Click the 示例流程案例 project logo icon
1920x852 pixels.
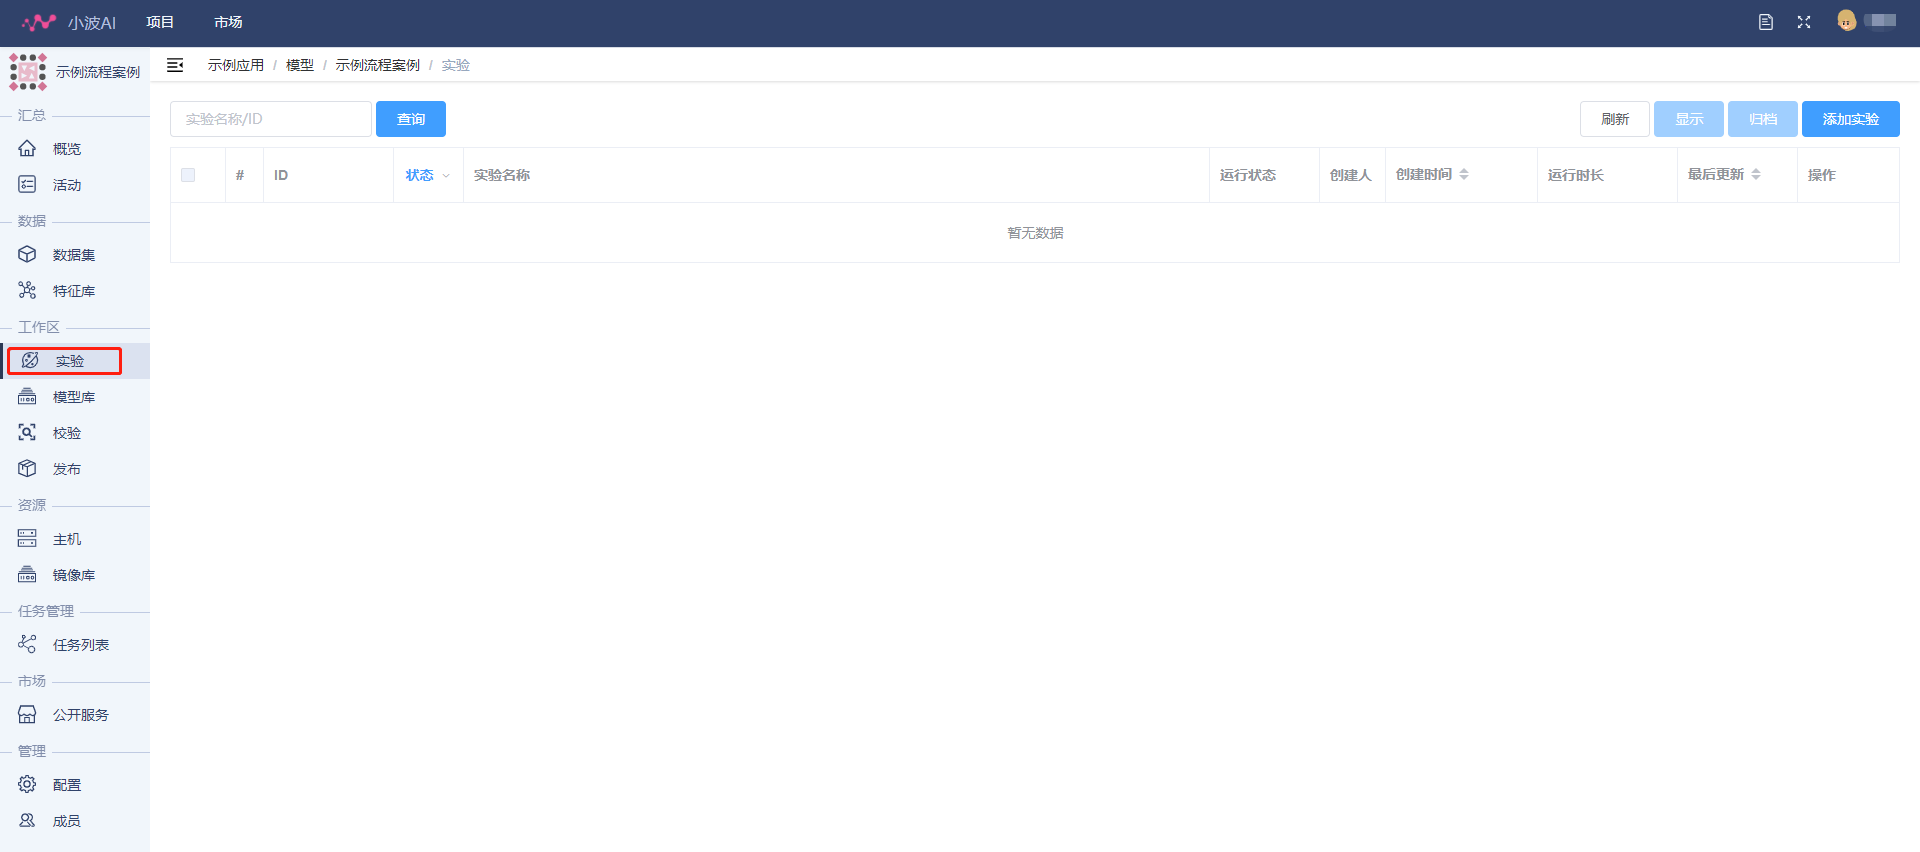(28, 72)
